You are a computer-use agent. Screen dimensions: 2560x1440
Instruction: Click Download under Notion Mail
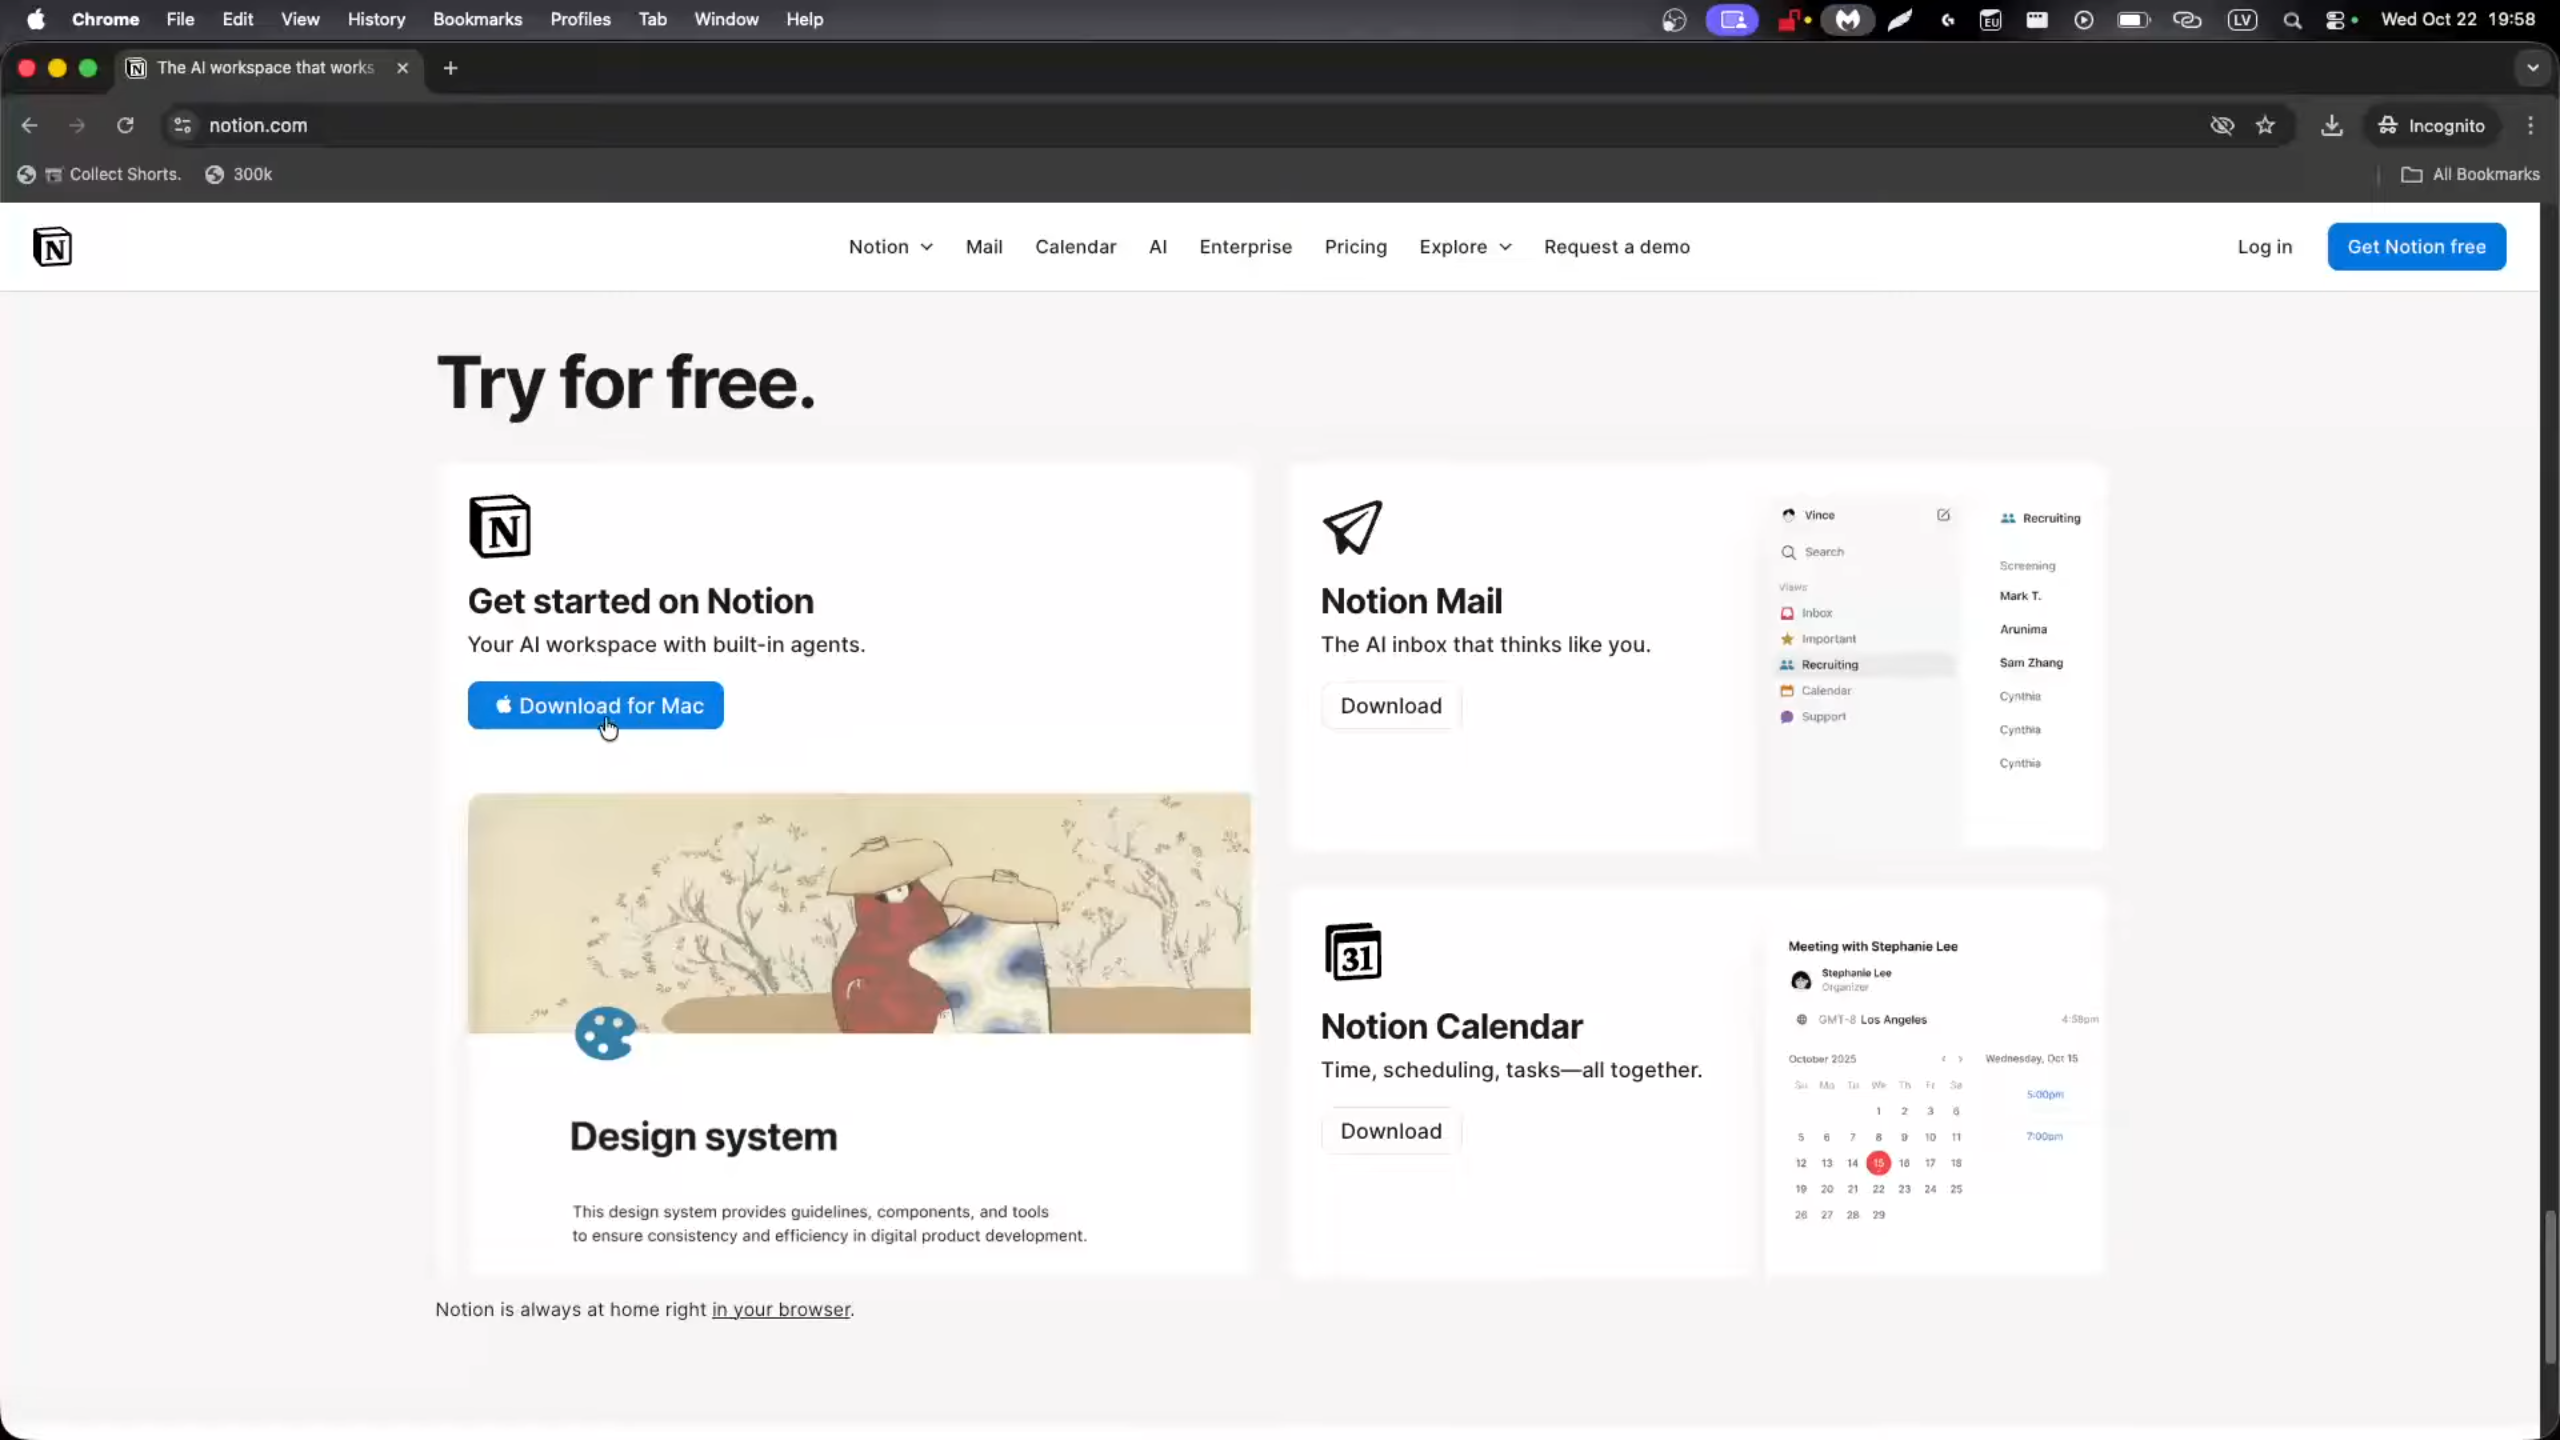(1391, 706)
